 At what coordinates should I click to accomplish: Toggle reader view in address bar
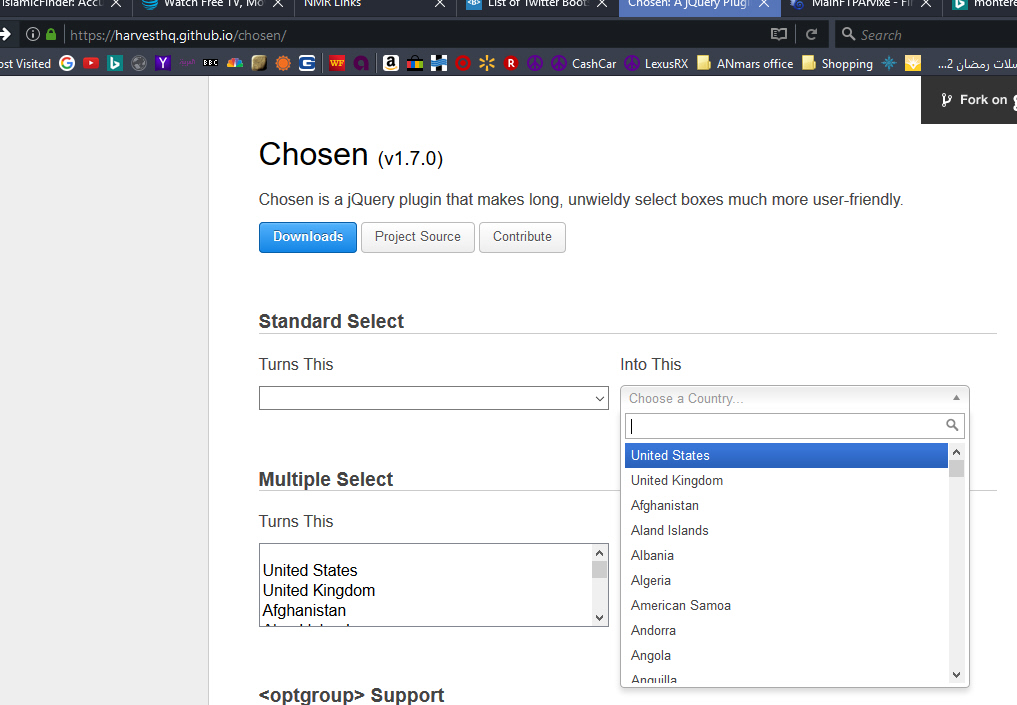[x=779, y=34]
